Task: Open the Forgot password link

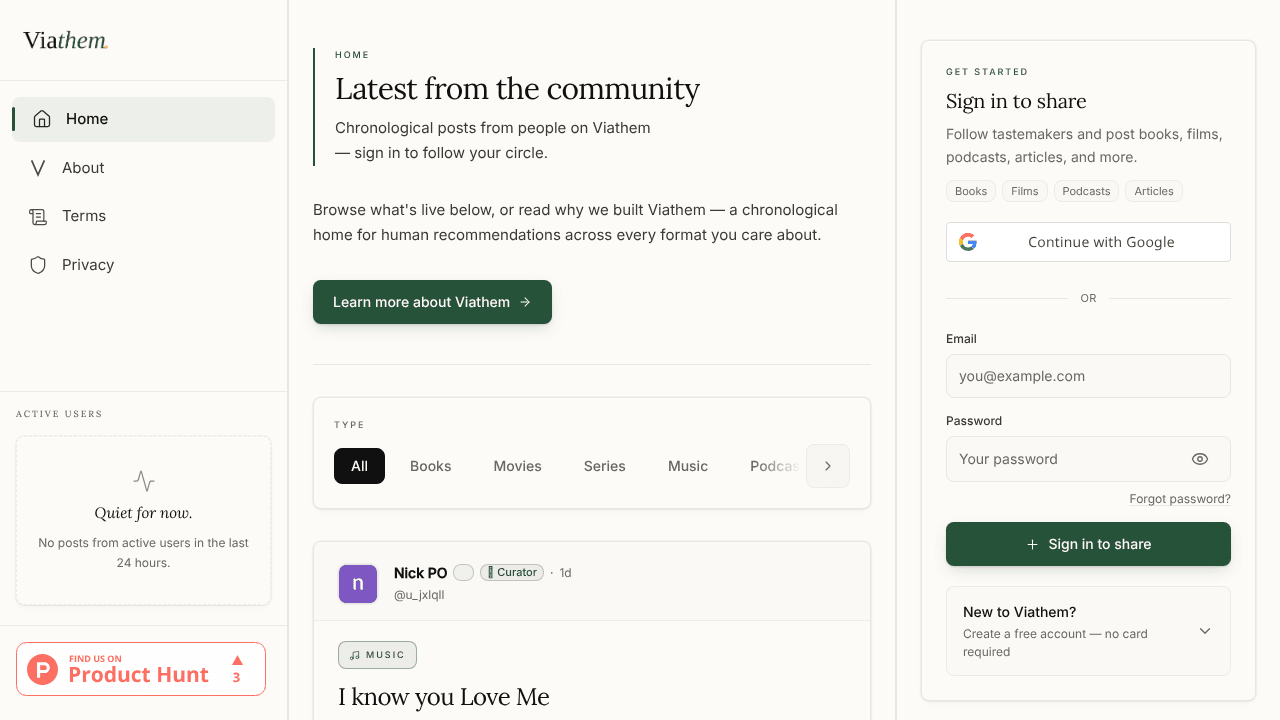Action: click(1180, 499)
